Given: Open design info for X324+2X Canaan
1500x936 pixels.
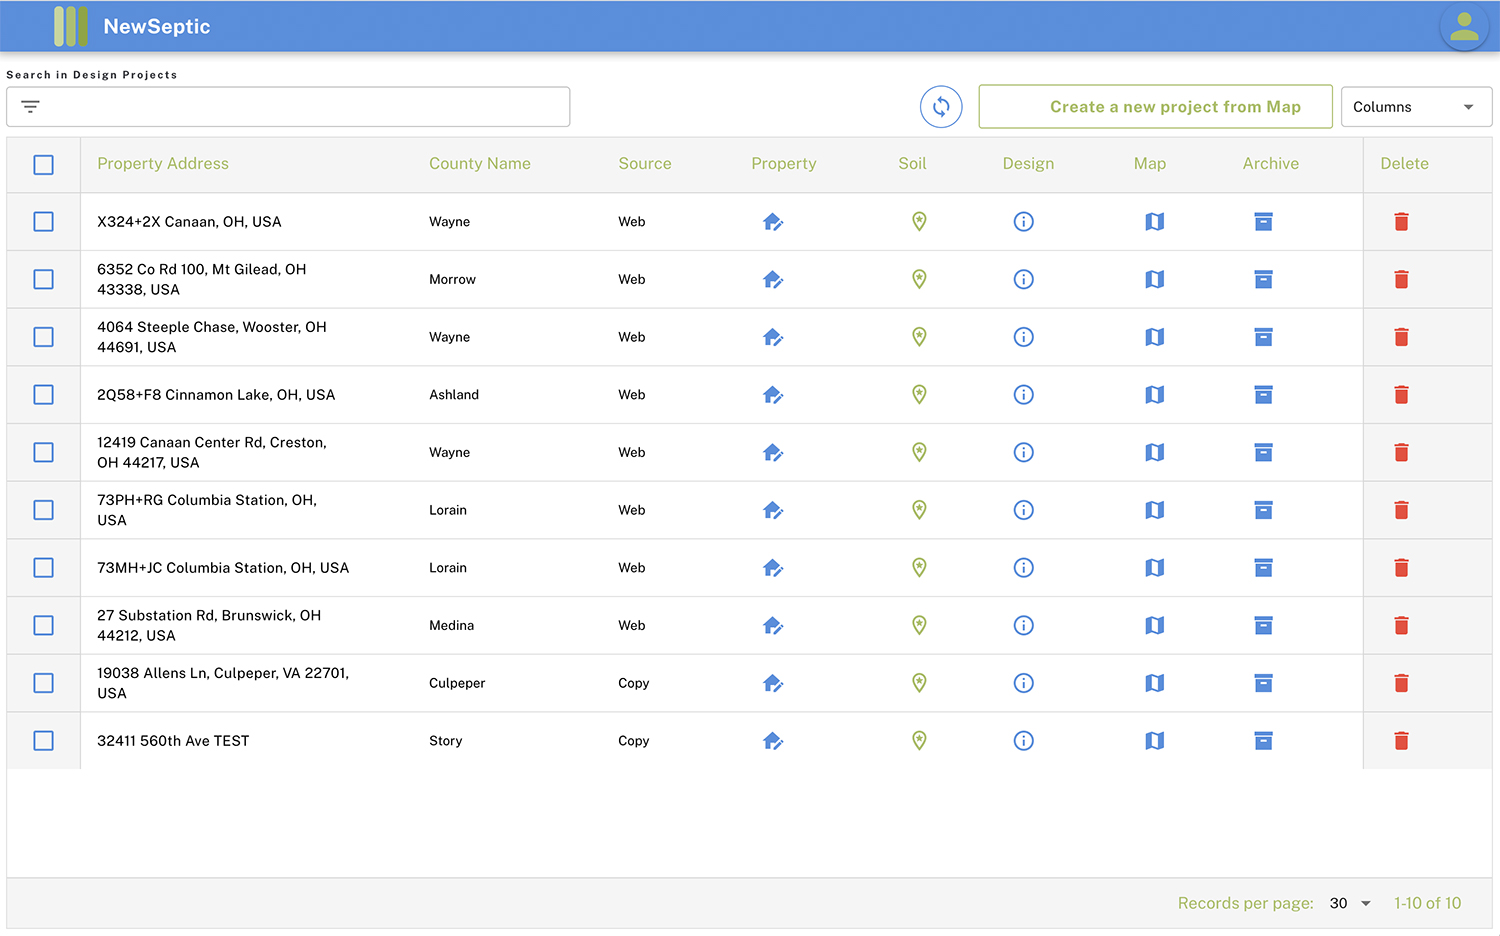Looking at the screenshot, I should tap(1023, 222).
